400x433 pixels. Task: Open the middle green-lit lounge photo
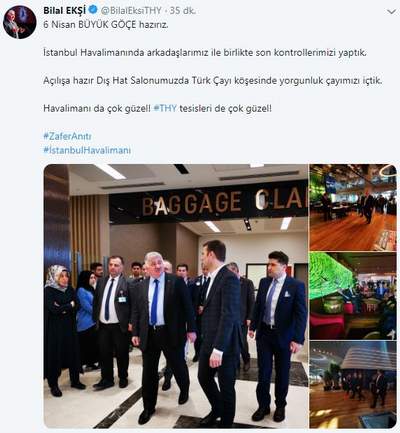tap(353, 296)
